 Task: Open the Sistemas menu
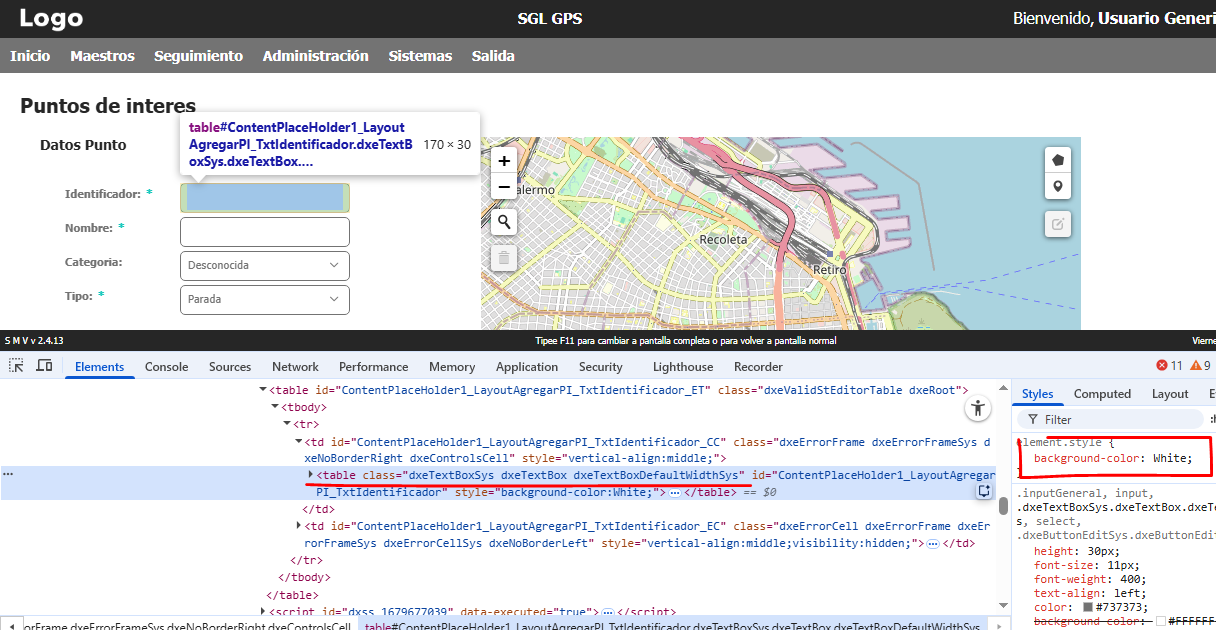point(420,56)
